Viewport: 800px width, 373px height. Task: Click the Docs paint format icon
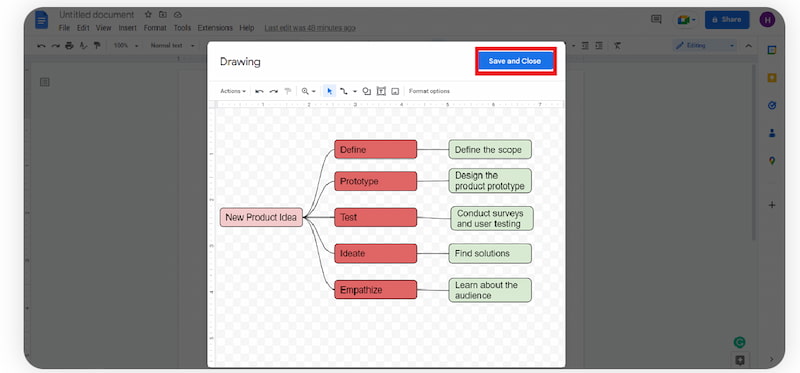(97, 46)
